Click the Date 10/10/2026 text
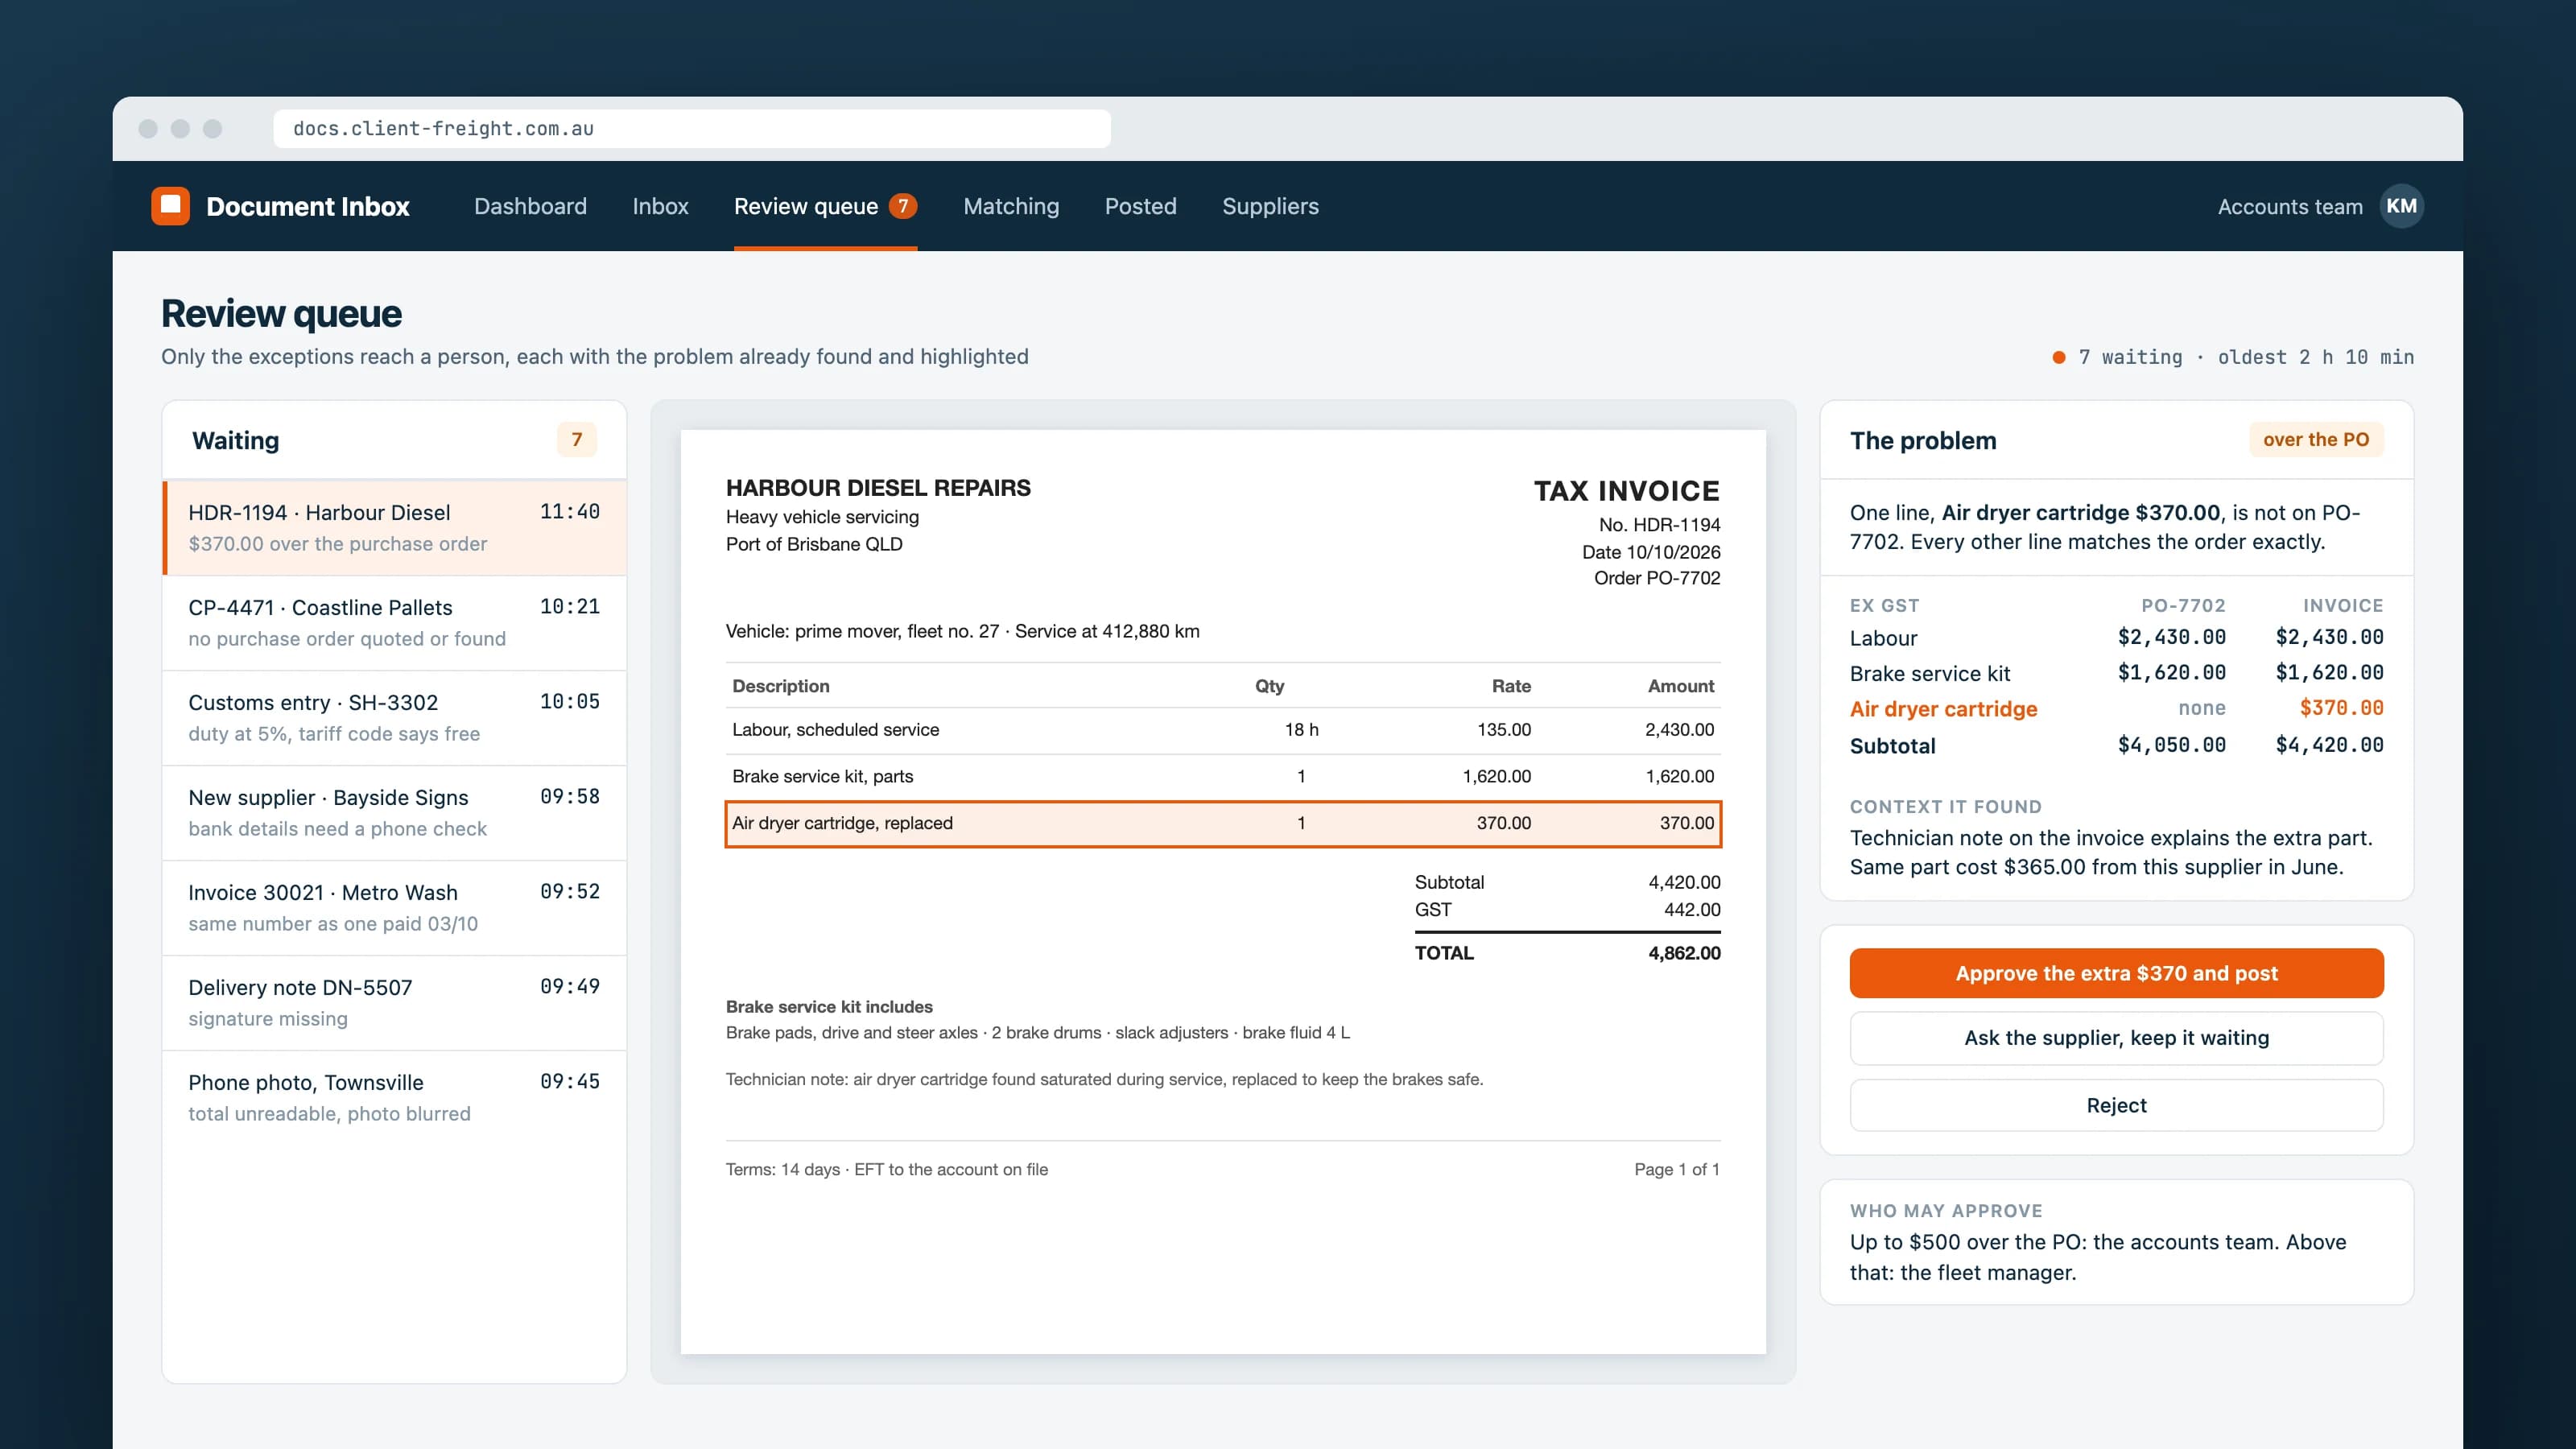The height and width of the screenshot is (1449, 2576). coord(1650,552)
